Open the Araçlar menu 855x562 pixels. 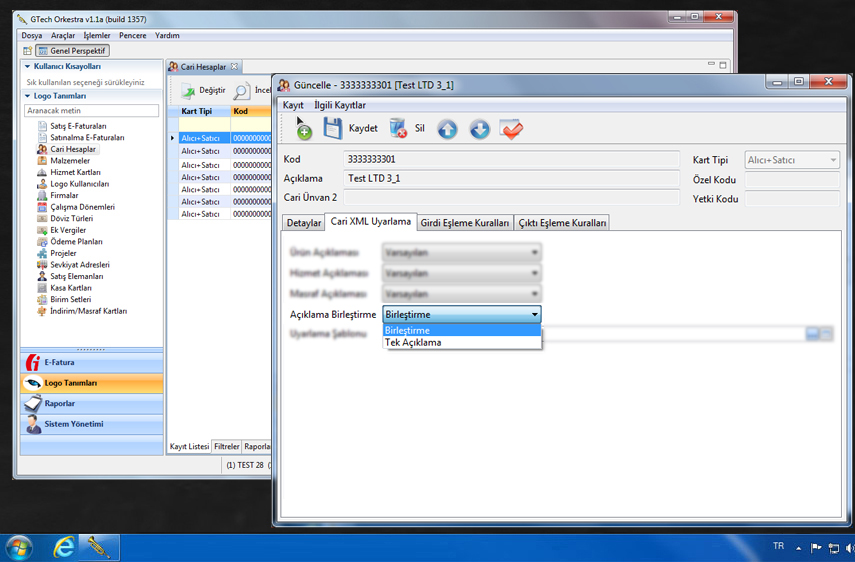pyautogui.click(x=63, y=35)
